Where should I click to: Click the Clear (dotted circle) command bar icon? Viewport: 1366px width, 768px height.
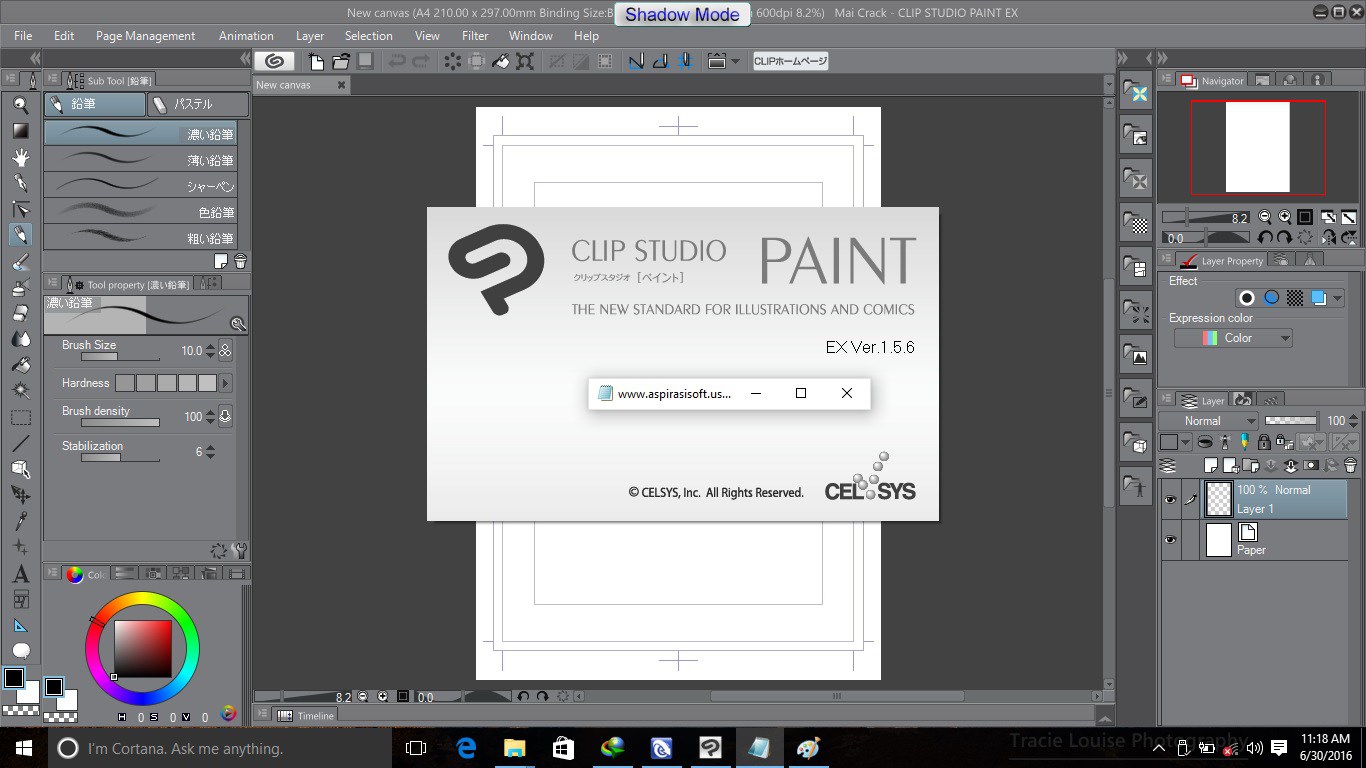tap(453, 61)
